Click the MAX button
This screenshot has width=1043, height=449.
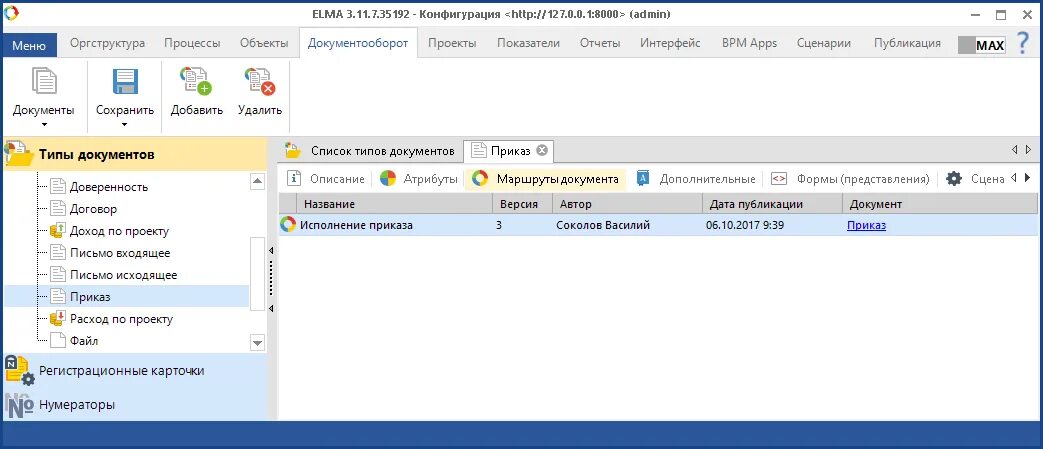tap(982, 45)
